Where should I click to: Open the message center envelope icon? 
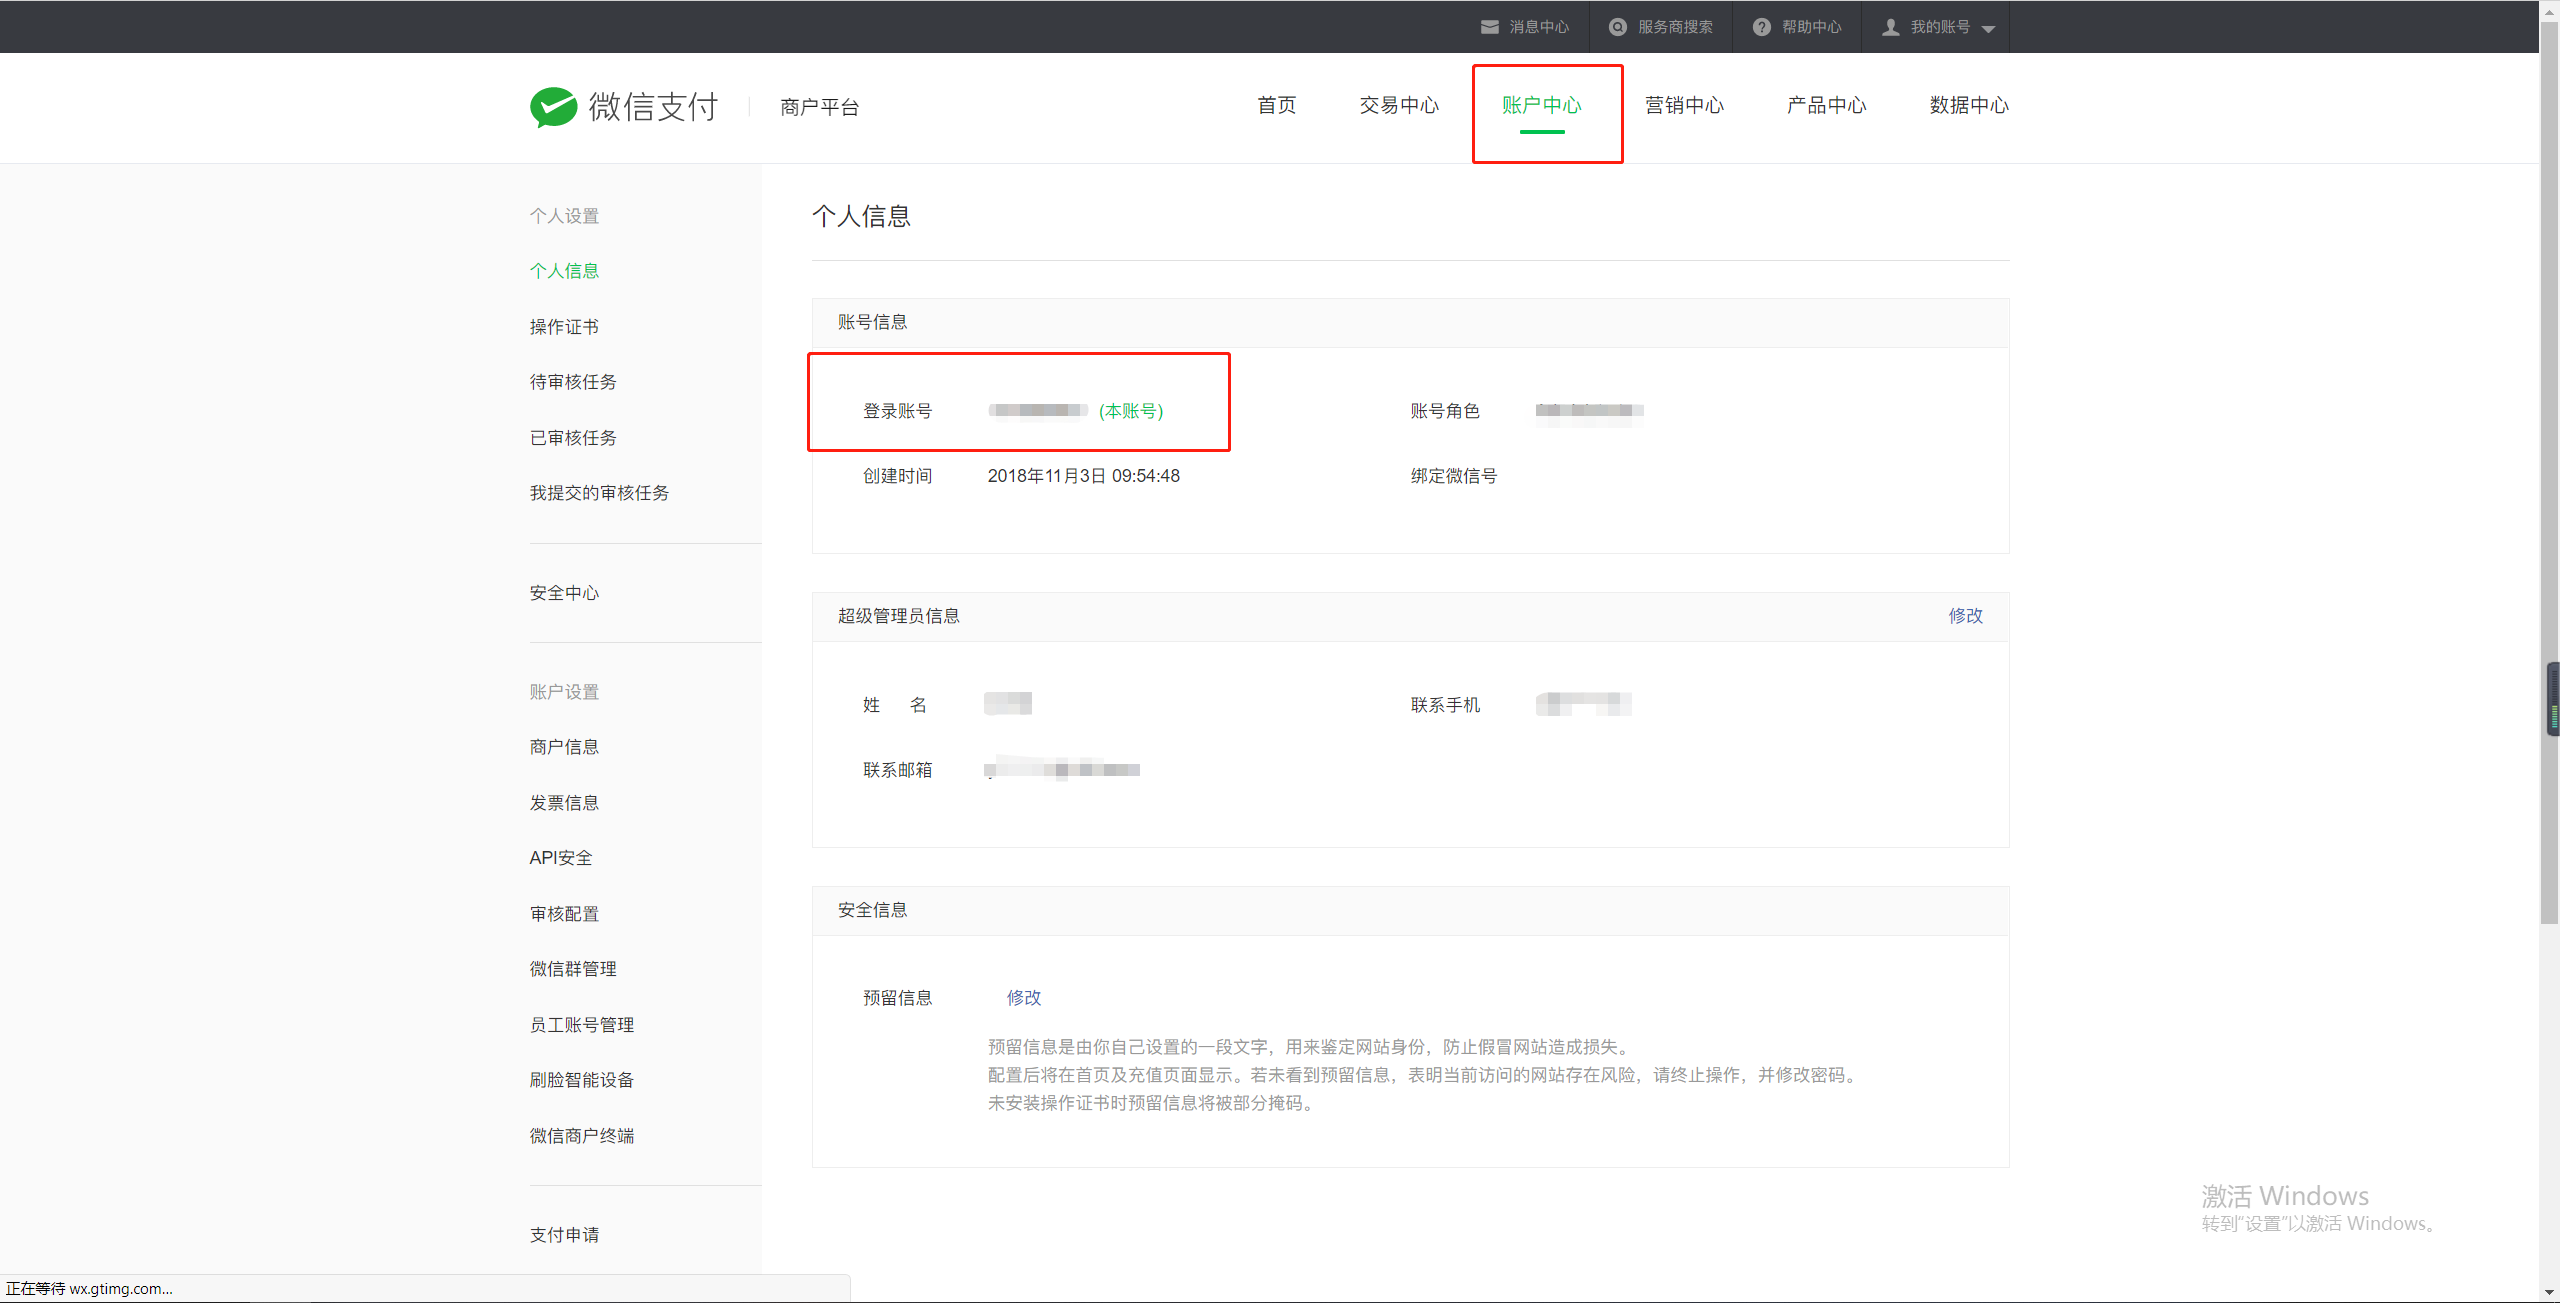tap(1489, 27)
